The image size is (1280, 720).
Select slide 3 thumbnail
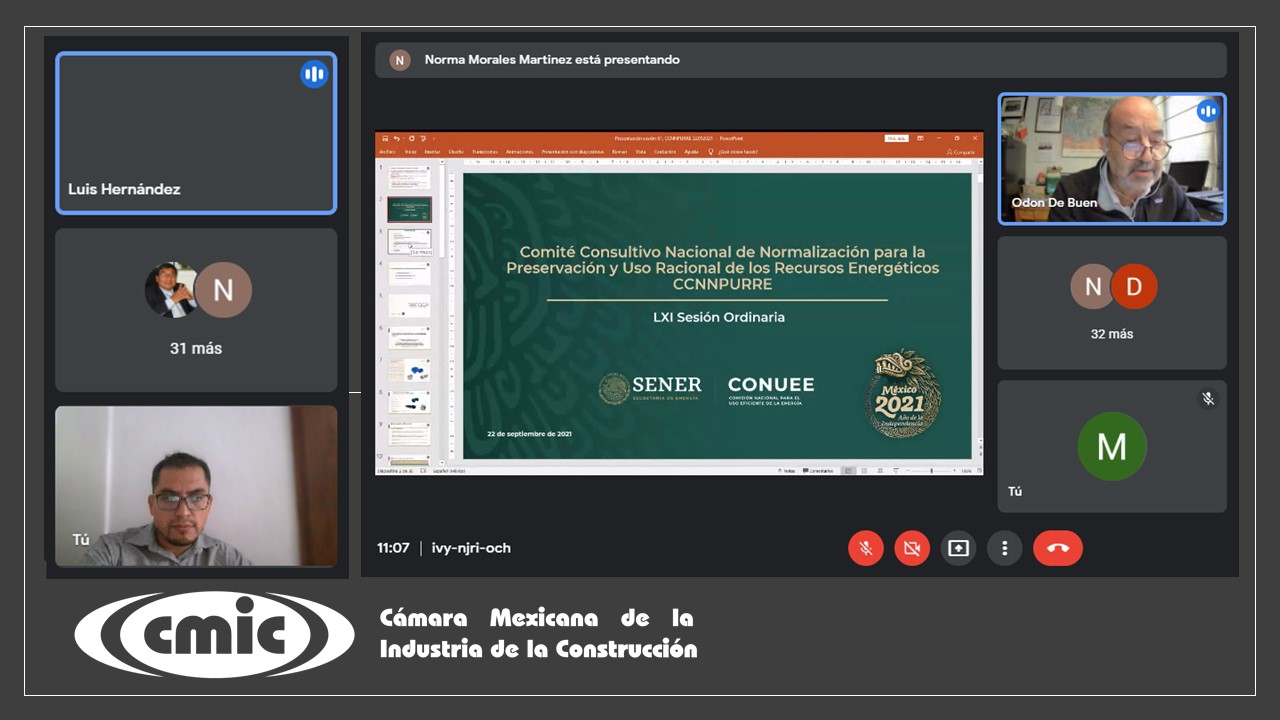click(x=409, y=240)
